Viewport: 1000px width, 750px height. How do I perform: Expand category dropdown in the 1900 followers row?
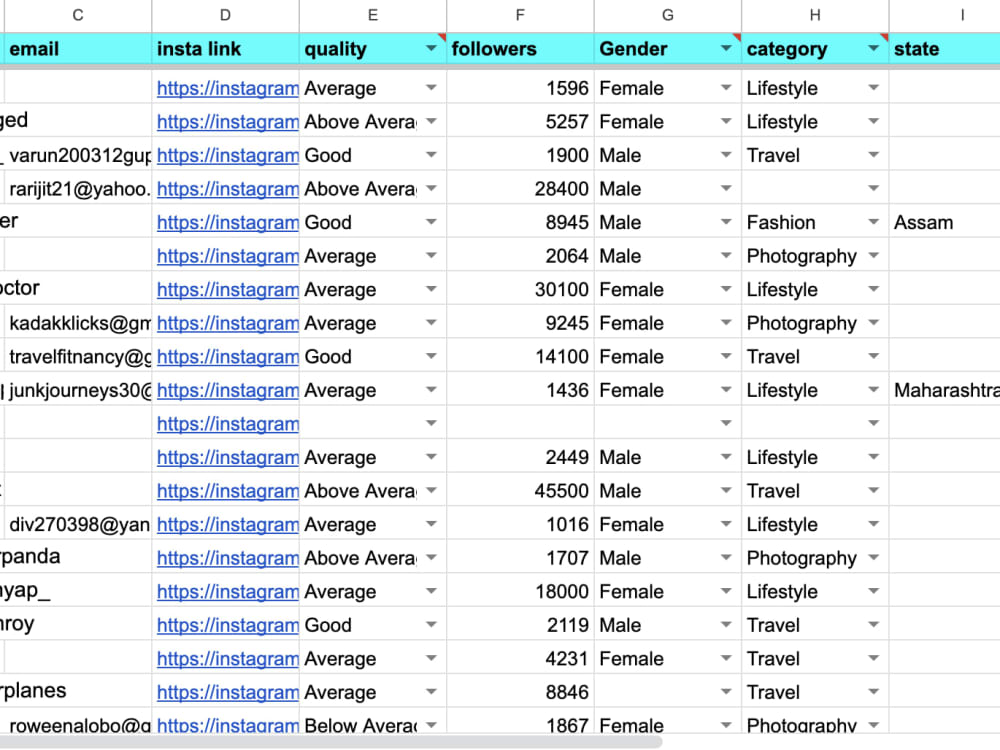click(874, 155)
